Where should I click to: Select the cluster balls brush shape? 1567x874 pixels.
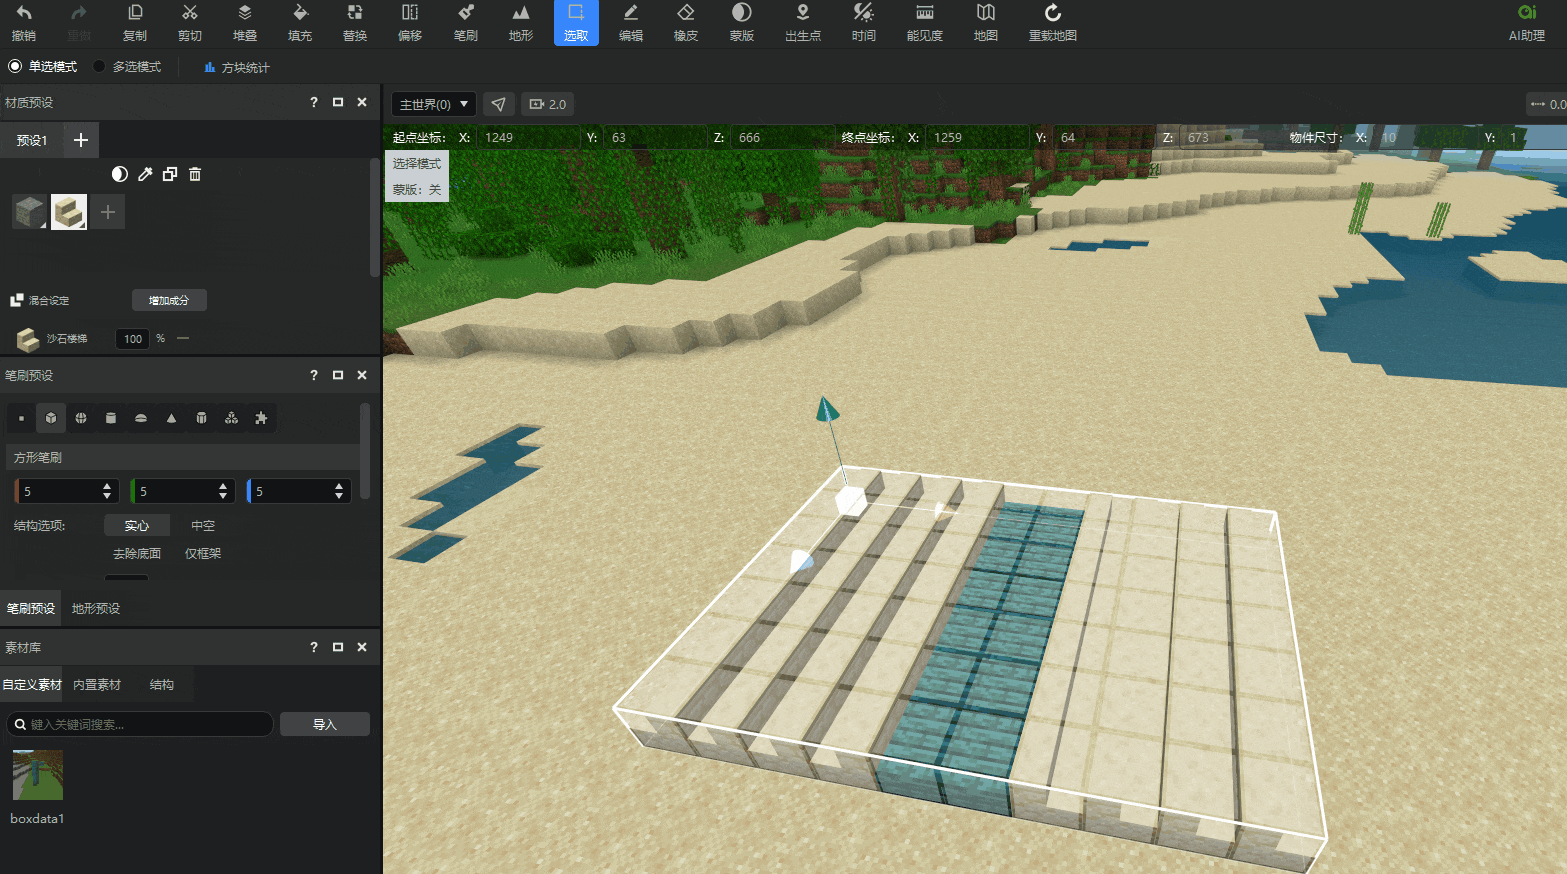point(231,418)
